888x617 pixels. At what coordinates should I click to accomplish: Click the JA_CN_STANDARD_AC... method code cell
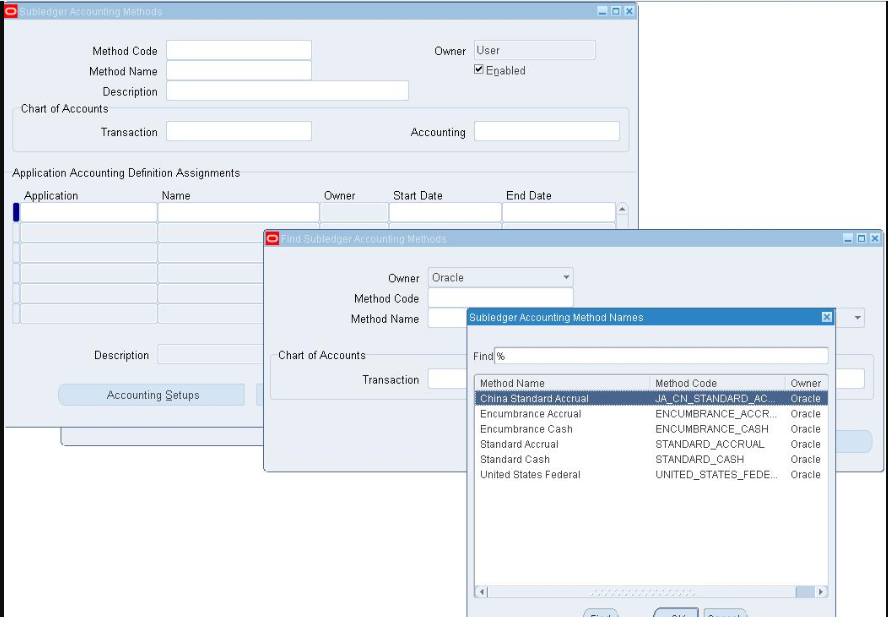coord(715,398)
